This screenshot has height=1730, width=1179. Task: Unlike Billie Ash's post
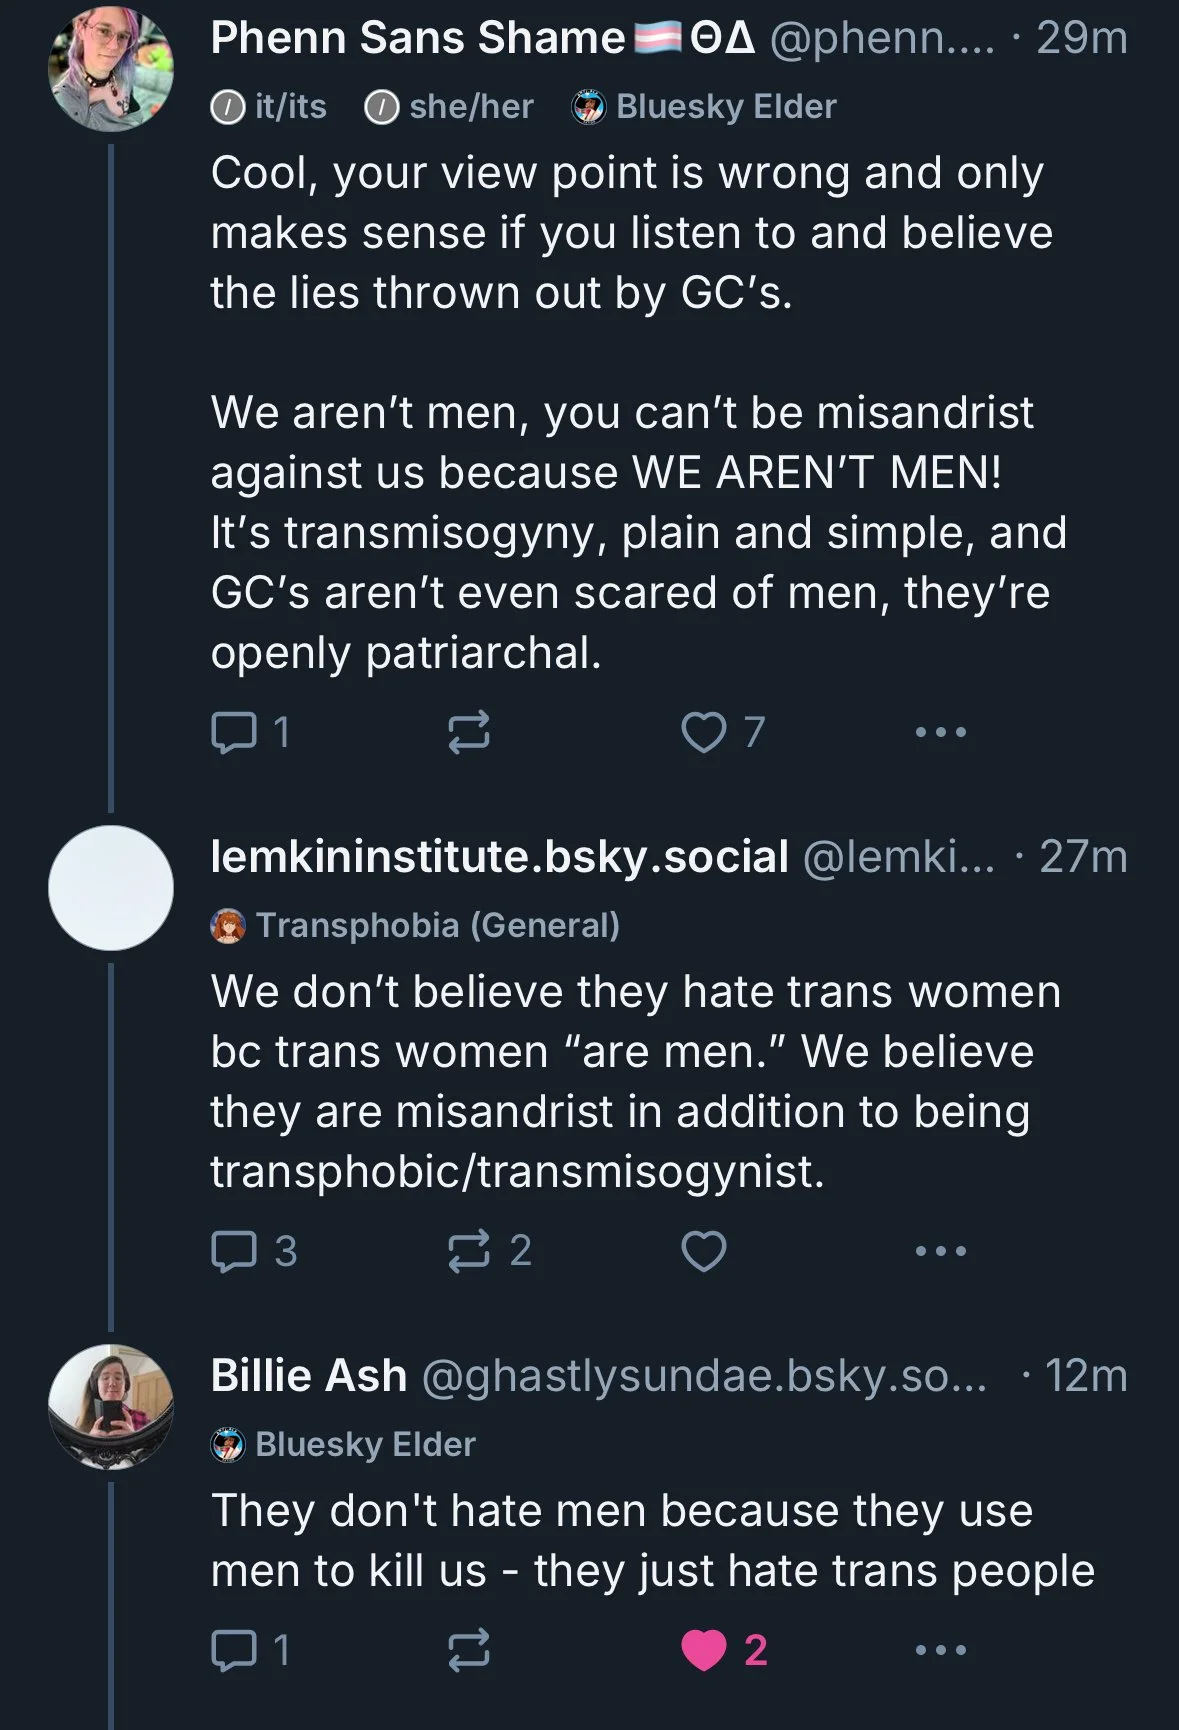[704, 1650]
